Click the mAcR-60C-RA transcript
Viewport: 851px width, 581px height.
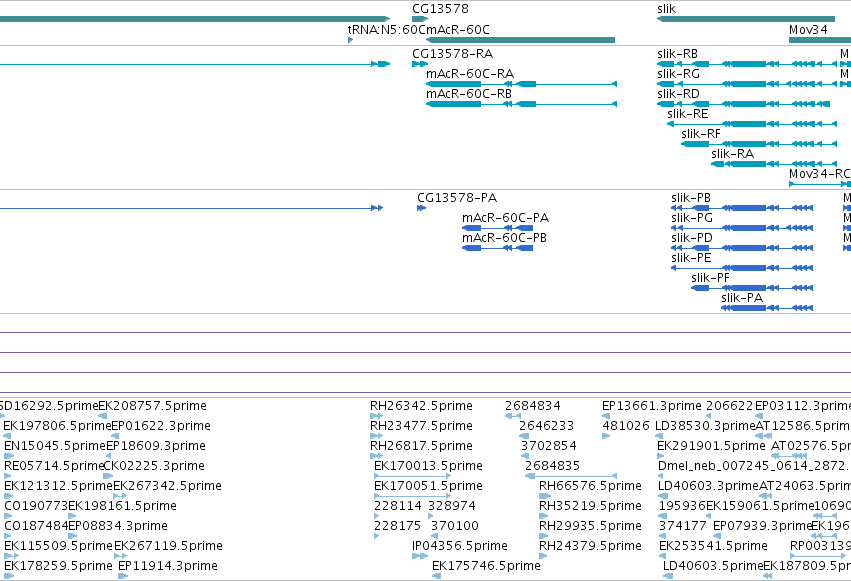(522, 84)
